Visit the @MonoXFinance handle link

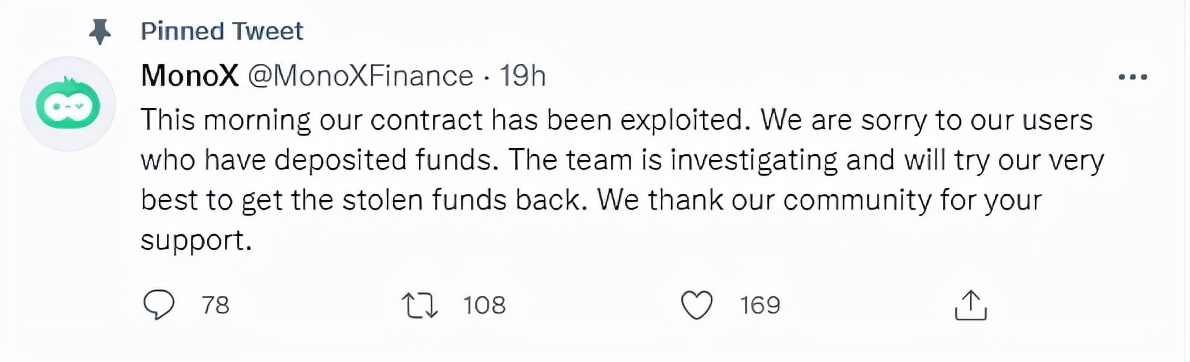coord(360,76)
